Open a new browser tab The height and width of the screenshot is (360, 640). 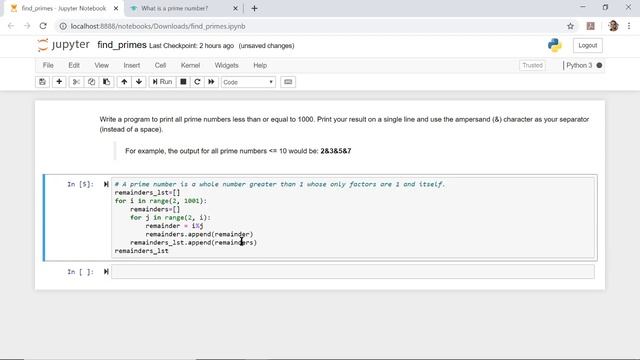point(254,8)
